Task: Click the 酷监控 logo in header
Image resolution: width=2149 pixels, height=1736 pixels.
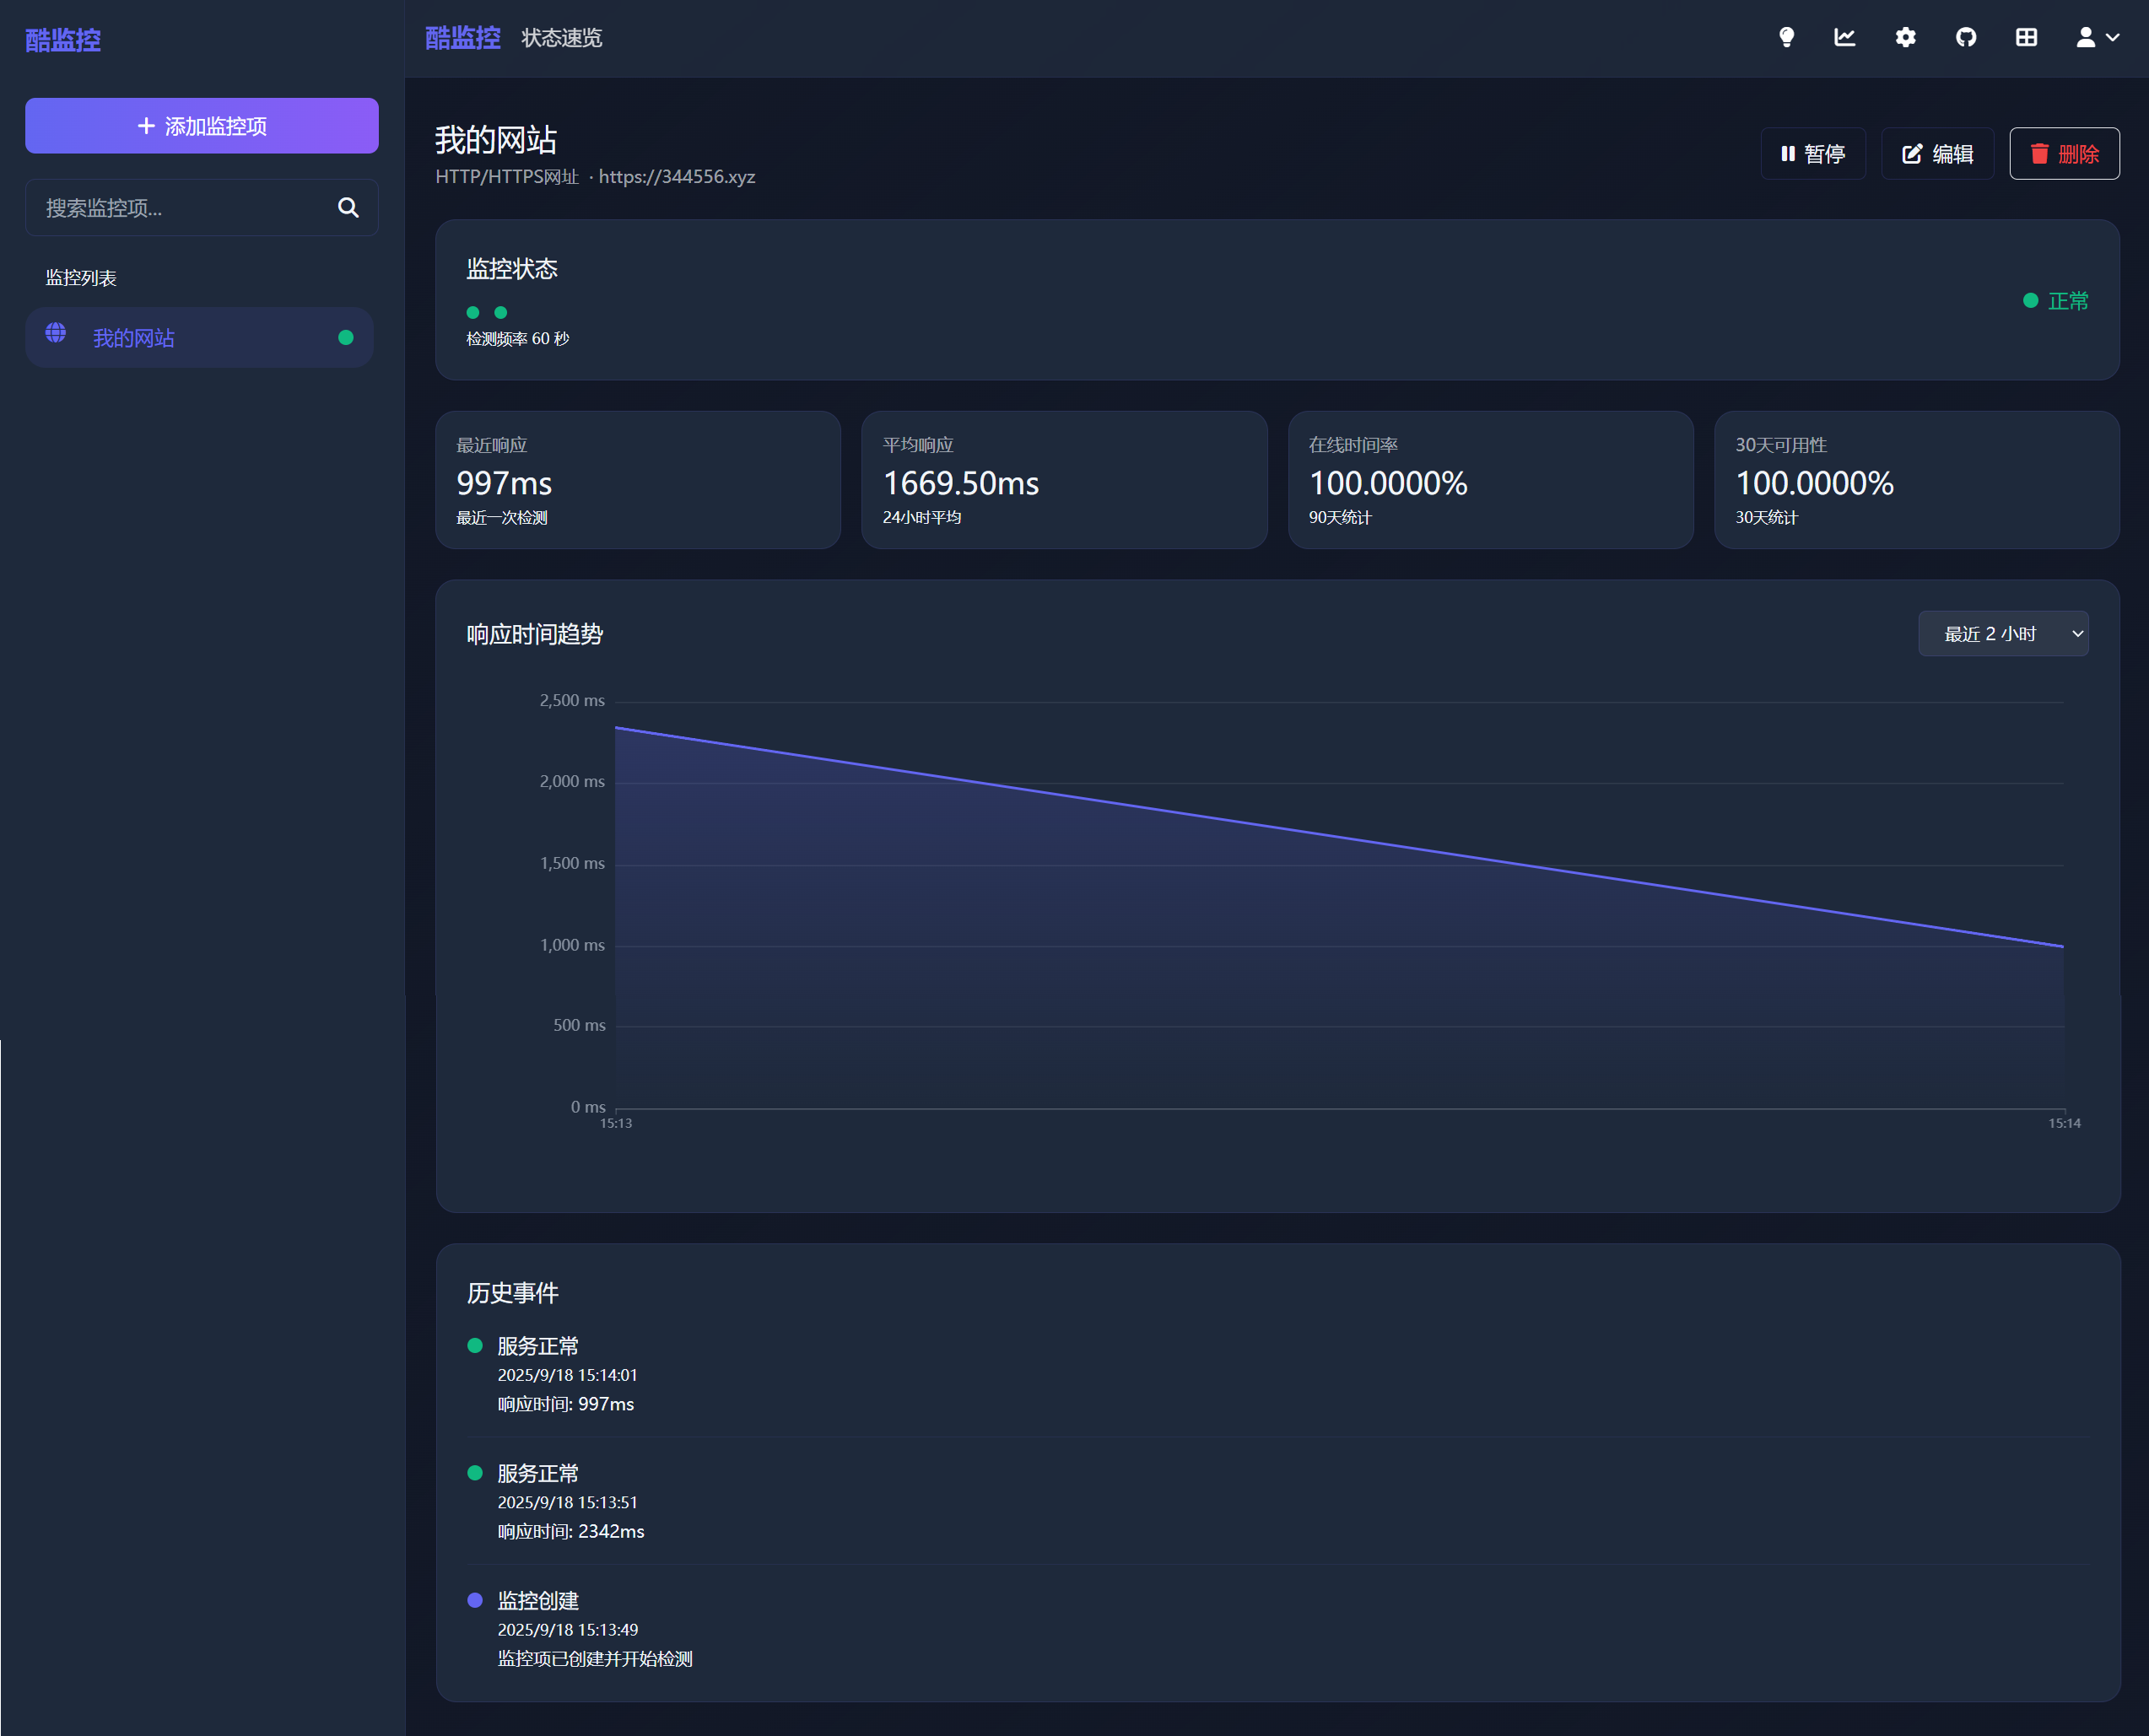Action: click(462, 38)
